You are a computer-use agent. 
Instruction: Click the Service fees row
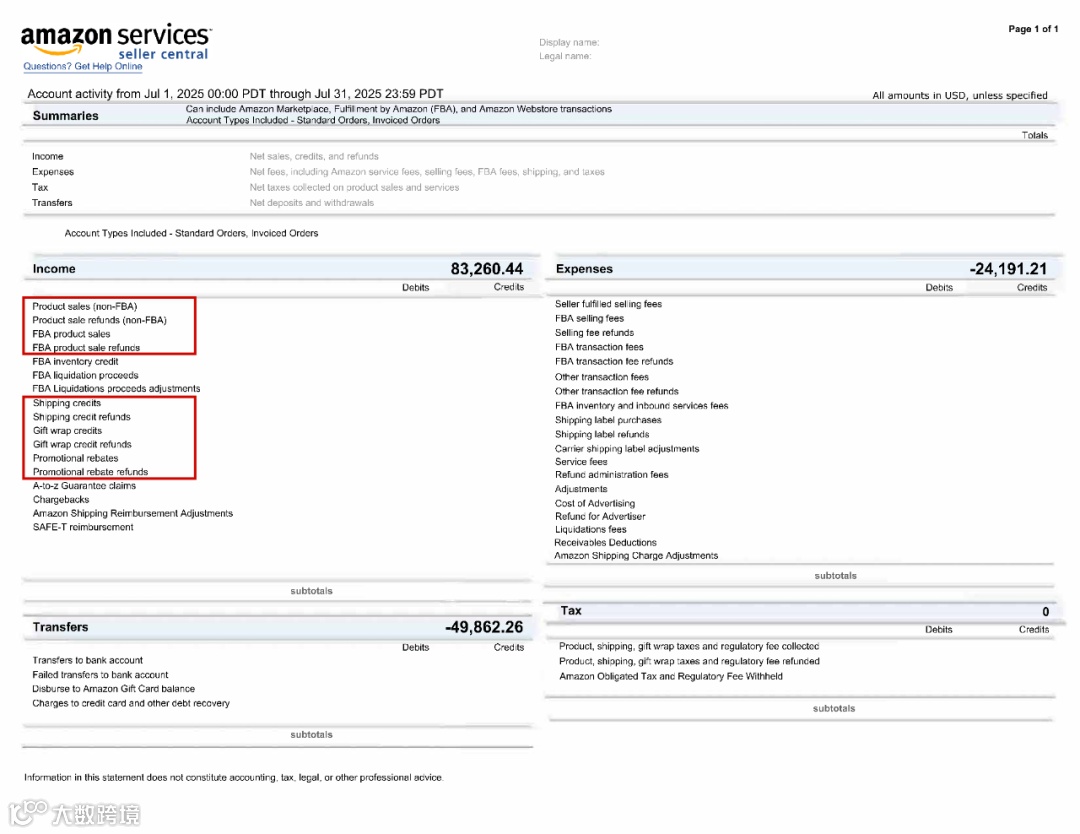pyautogui.click(x=581, y=461)
